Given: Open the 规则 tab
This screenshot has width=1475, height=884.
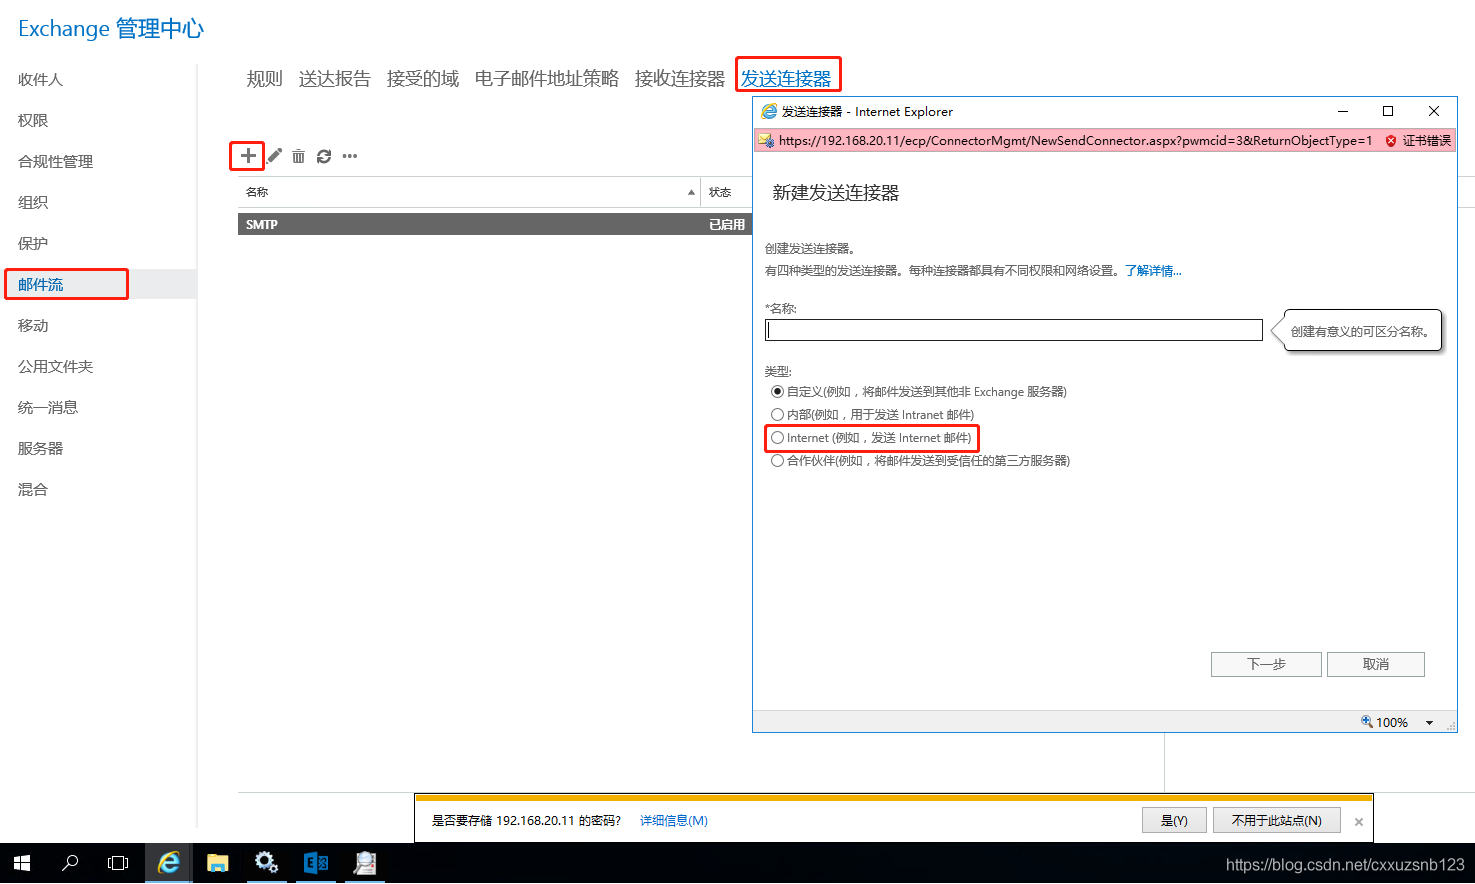Looking at the screenshot, I should point(265,79).
